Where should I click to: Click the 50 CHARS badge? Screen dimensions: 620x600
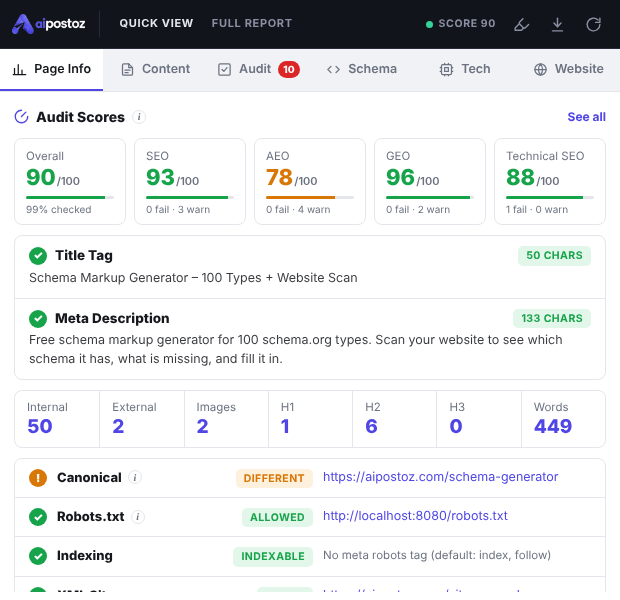pos(554,256)
